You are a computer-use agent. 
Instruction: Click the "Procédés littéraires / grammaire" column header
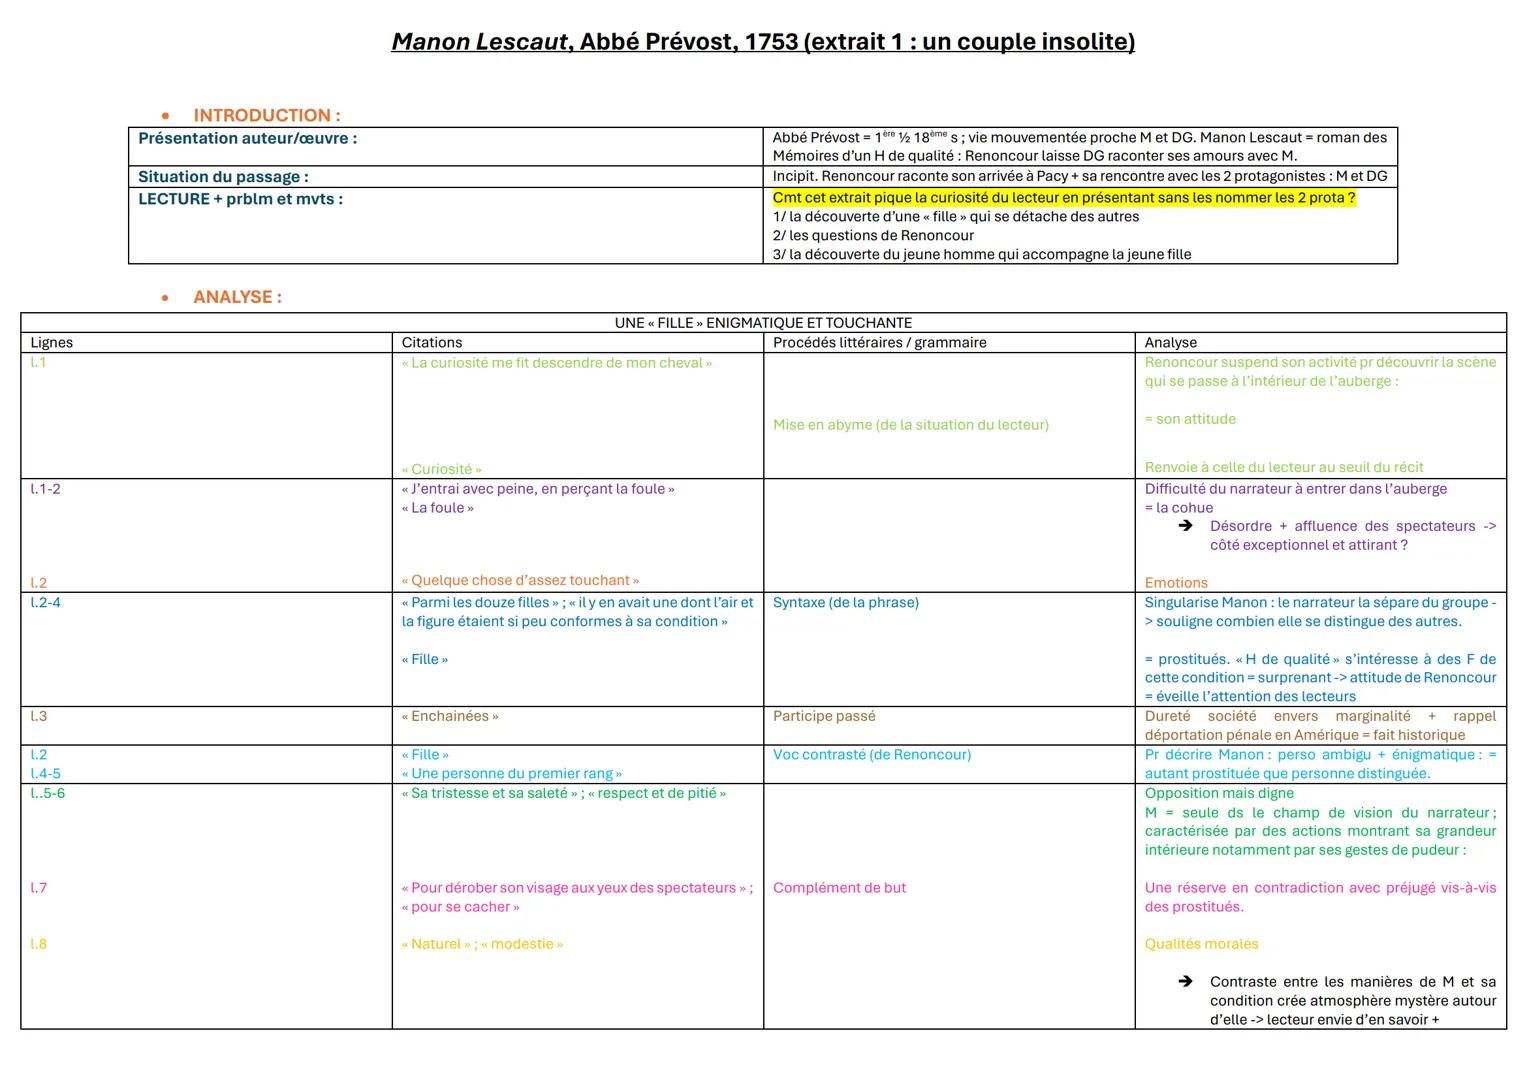coord(879,342)
